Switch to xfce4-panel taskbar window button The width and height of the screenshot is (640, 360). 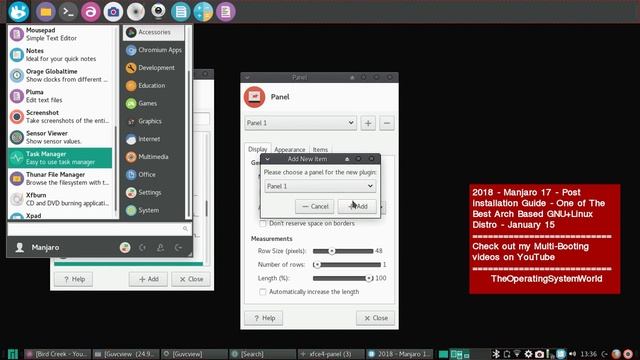pyautogui.click(x=331, y=354)
